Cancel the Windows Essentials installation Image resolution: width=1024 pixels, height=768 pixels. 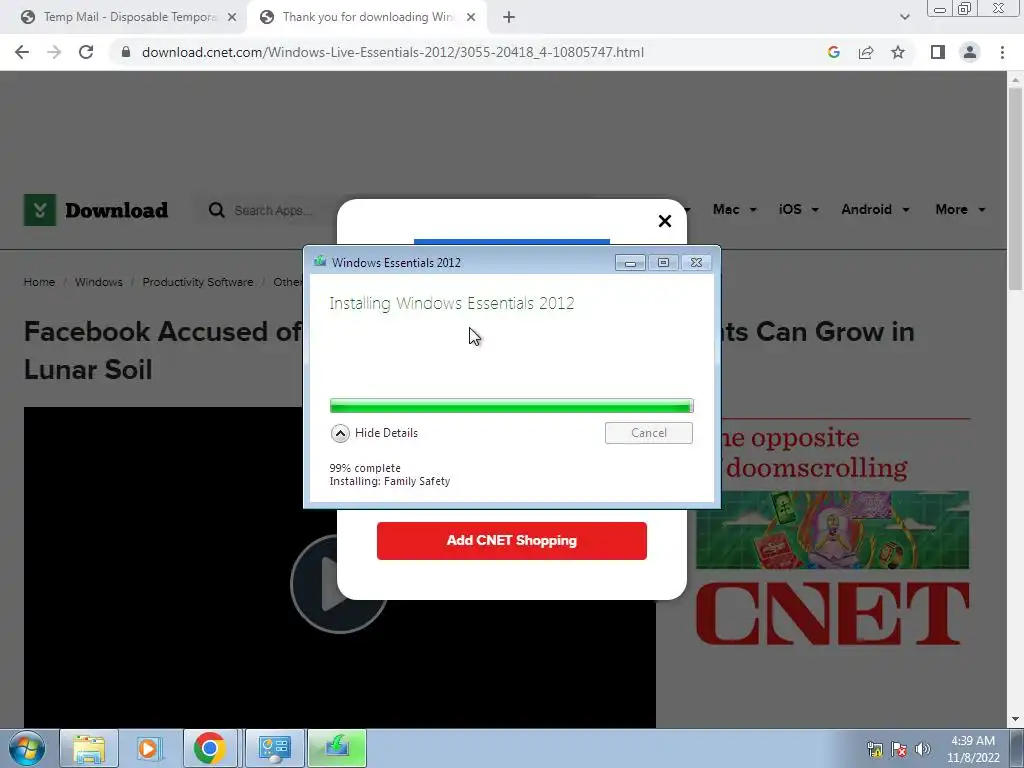(x=648, y=433)
